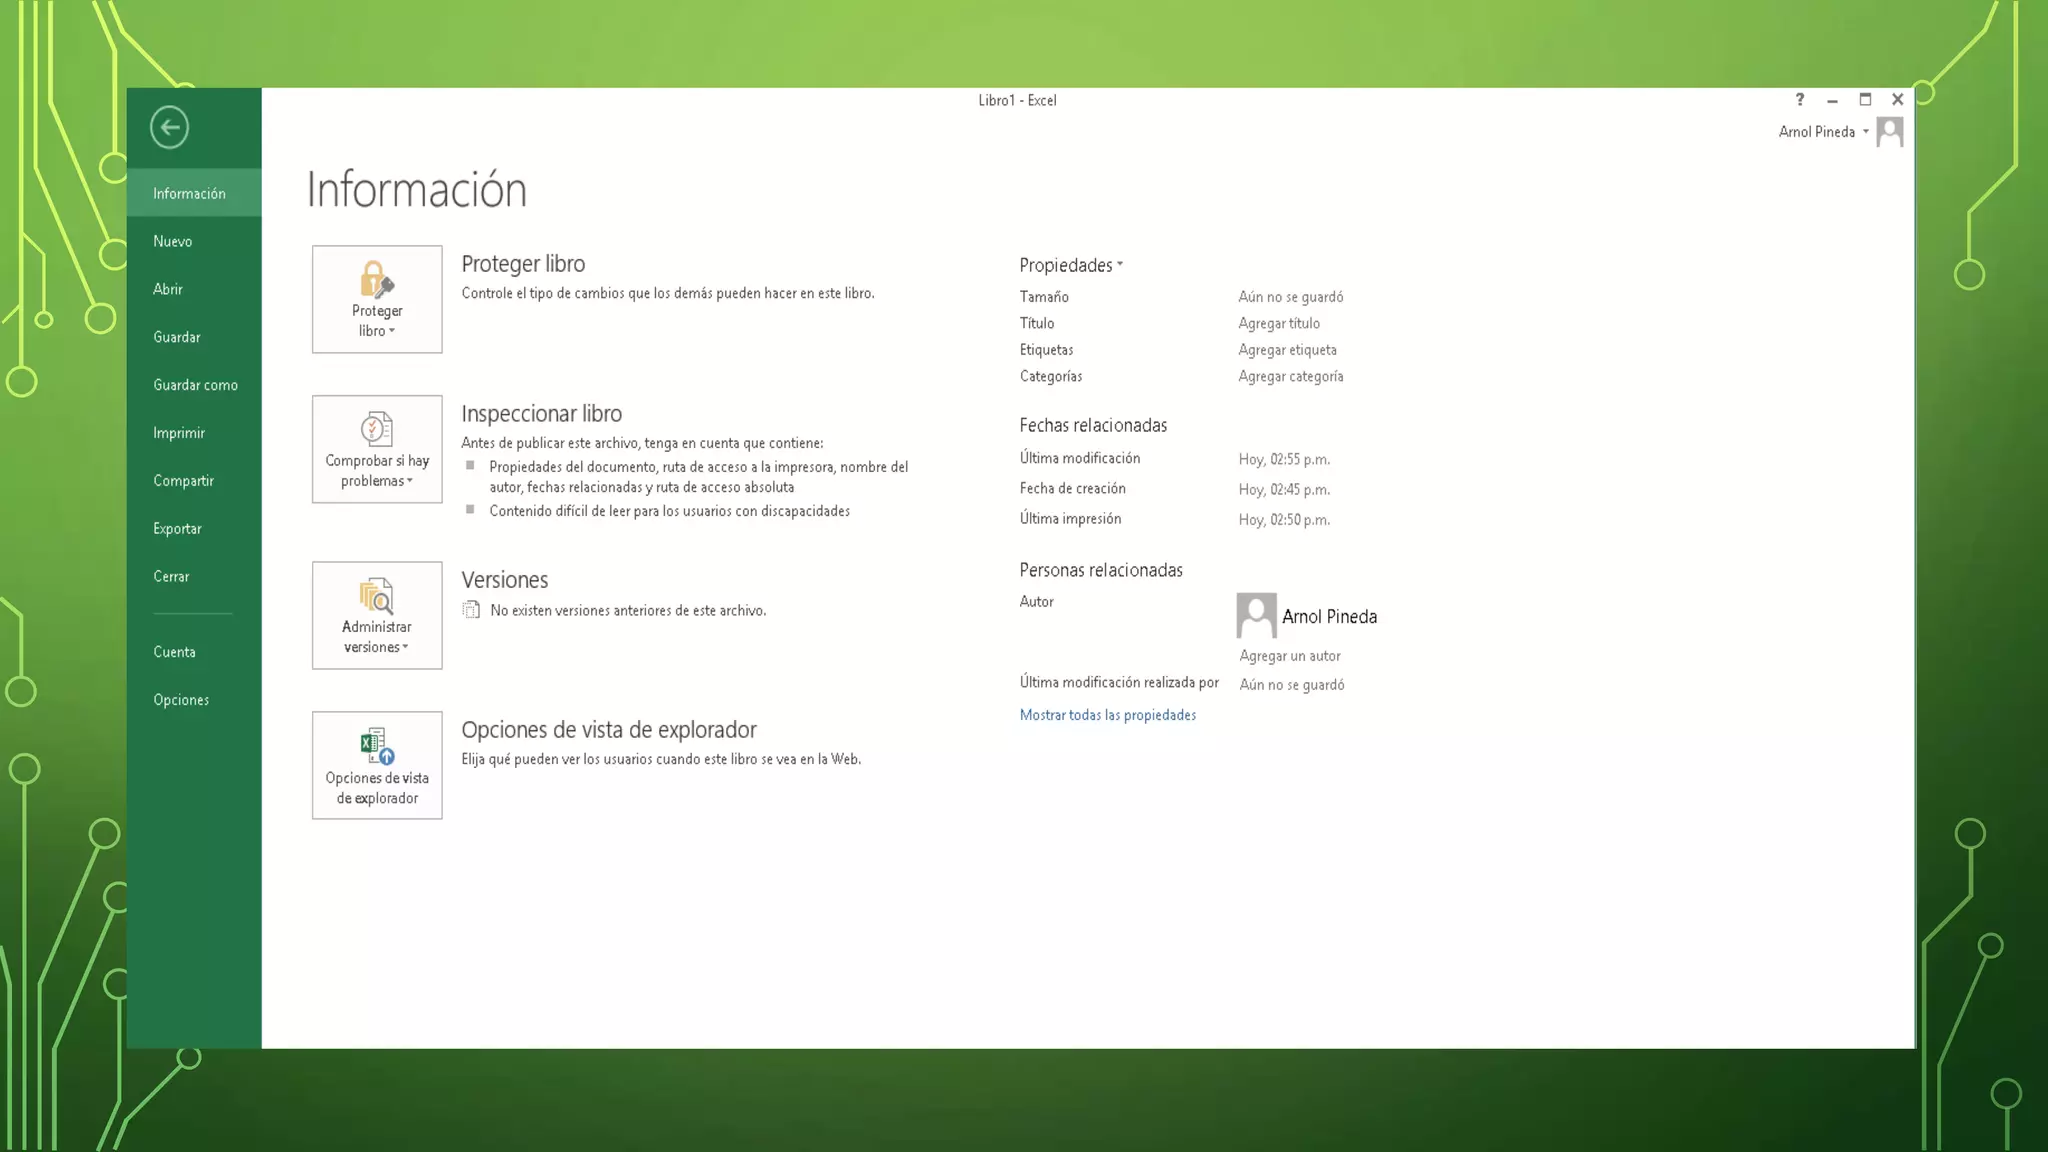
Task: Click Agregar un autor field
Action: [x=1290, y=656]
